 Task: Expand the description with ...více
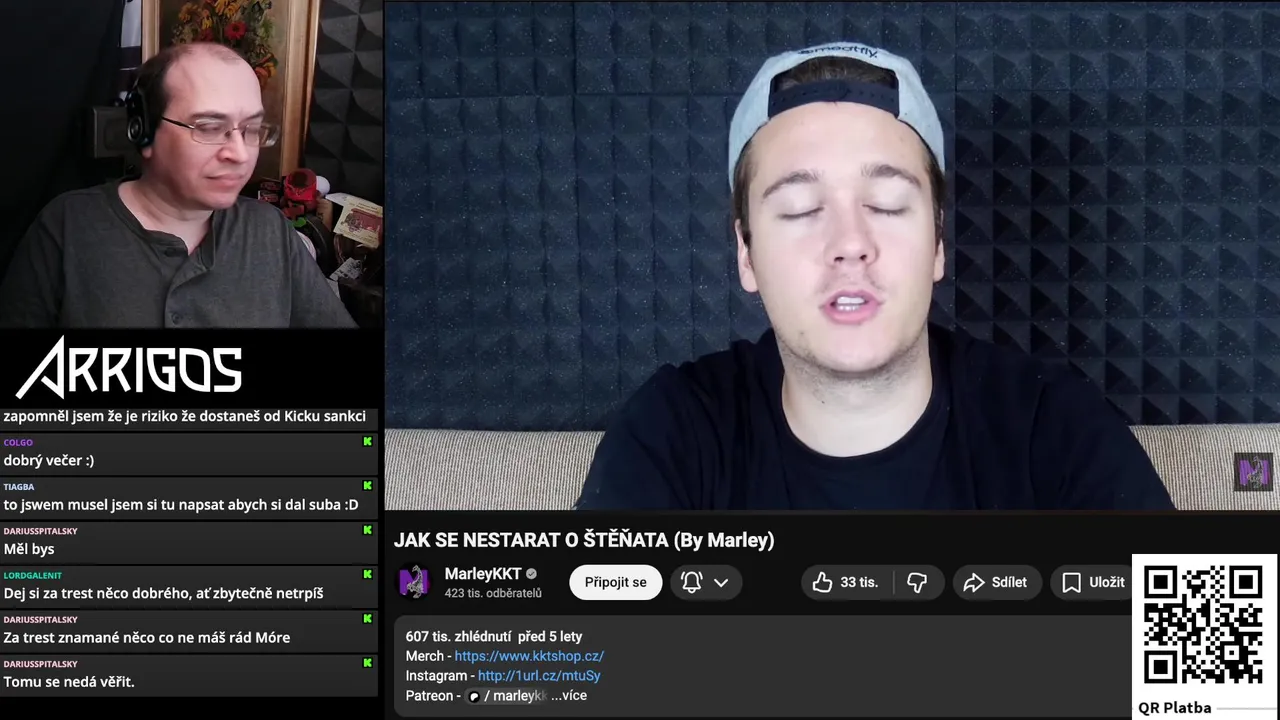tap(568, 696)
